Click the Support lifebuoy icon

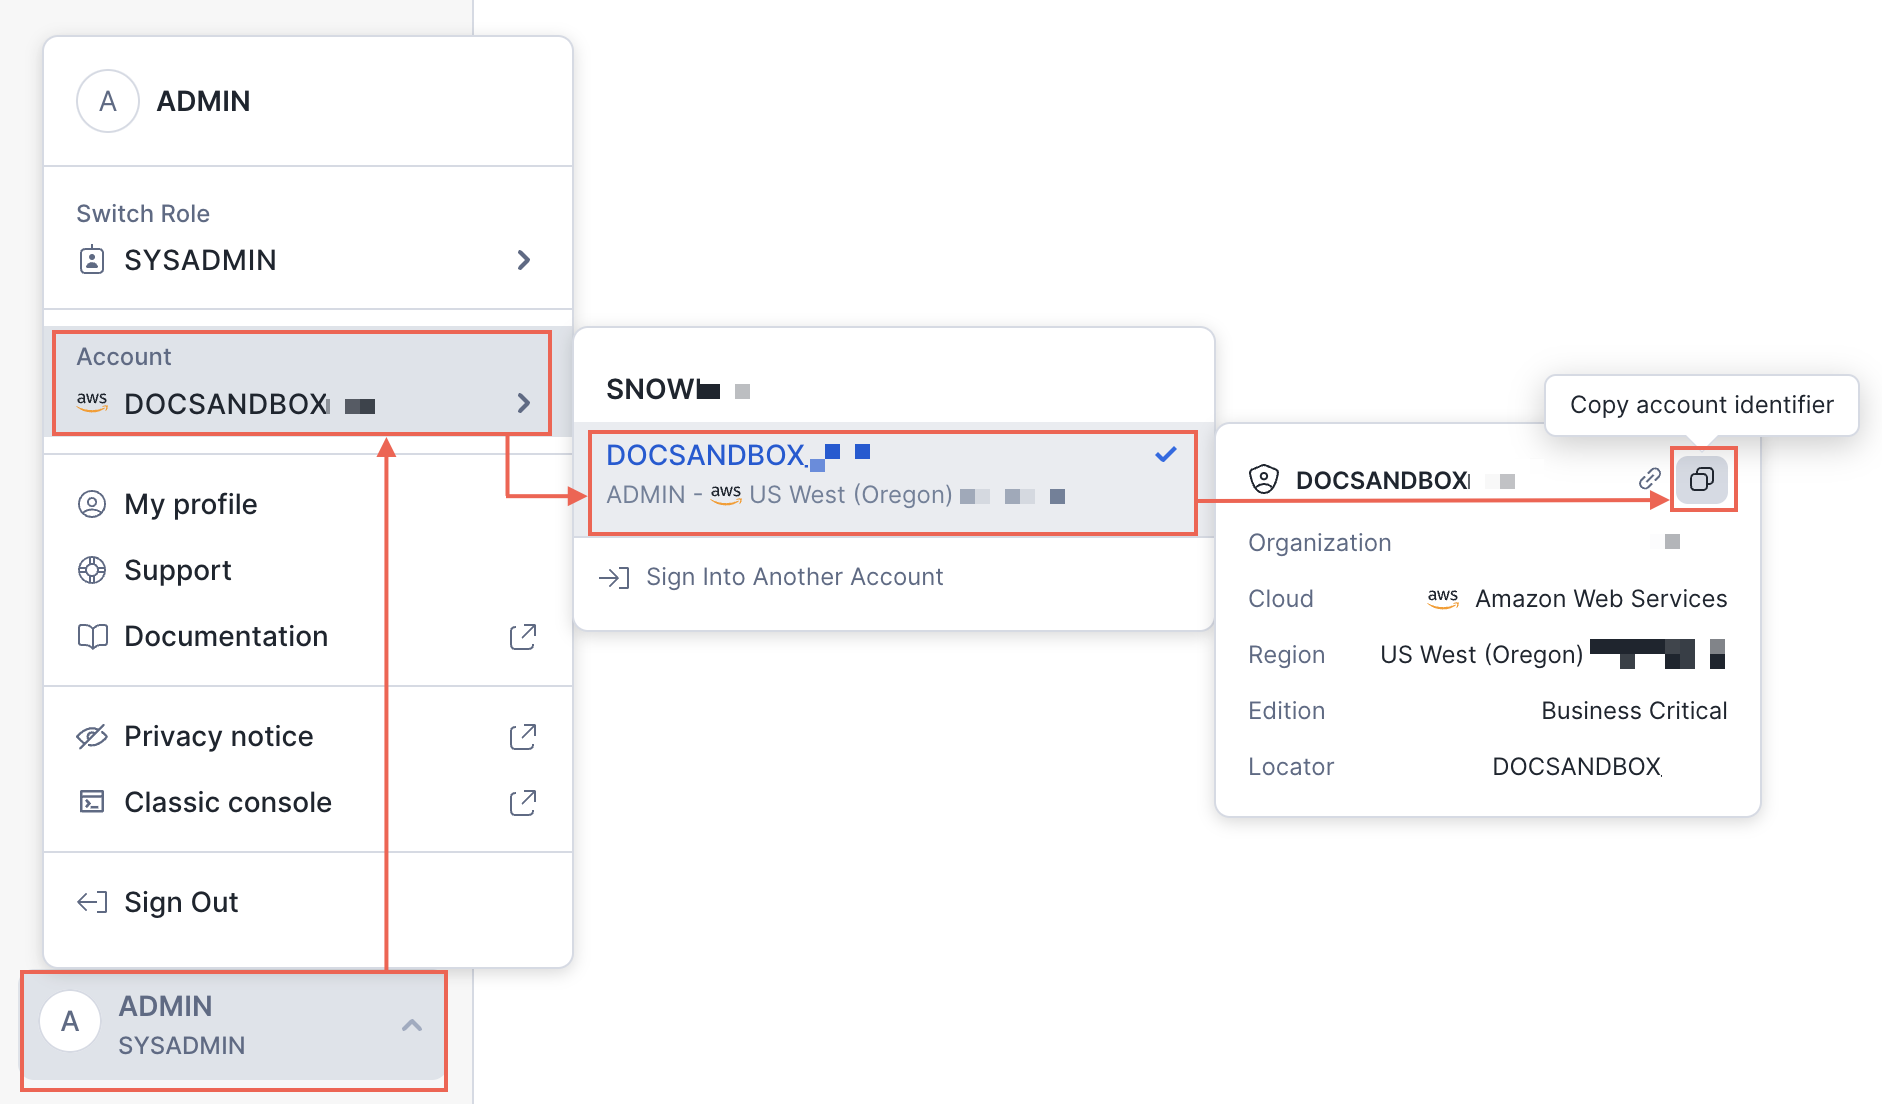92,570
